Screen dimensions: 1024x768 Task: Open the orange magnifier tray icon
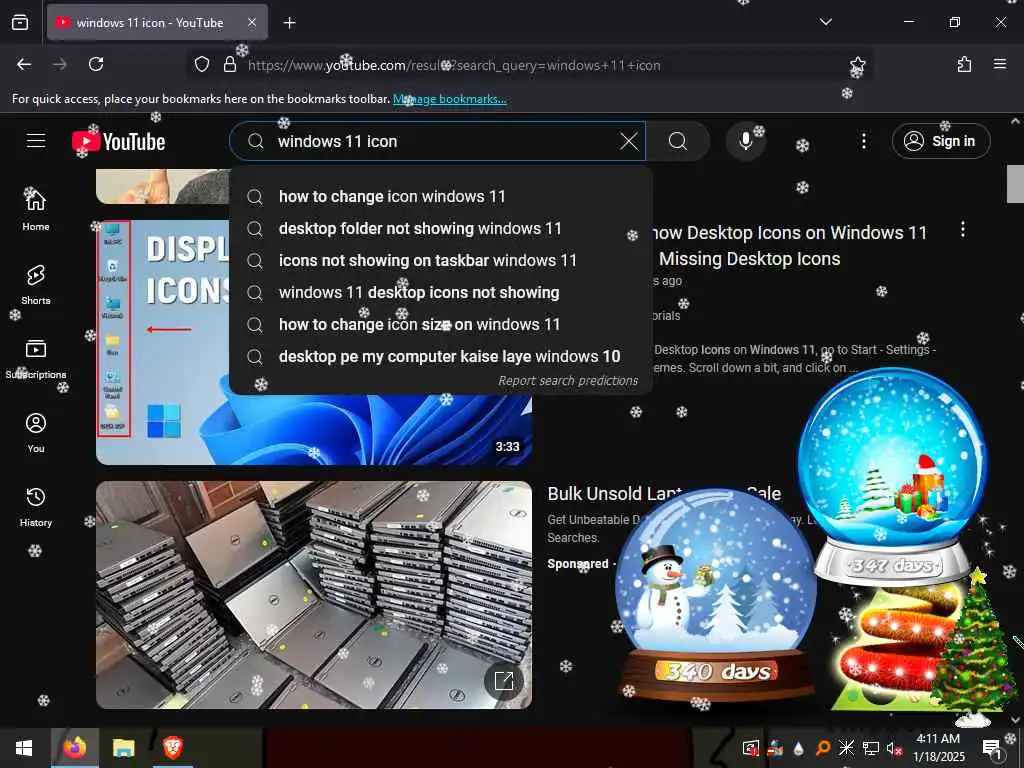823,748
